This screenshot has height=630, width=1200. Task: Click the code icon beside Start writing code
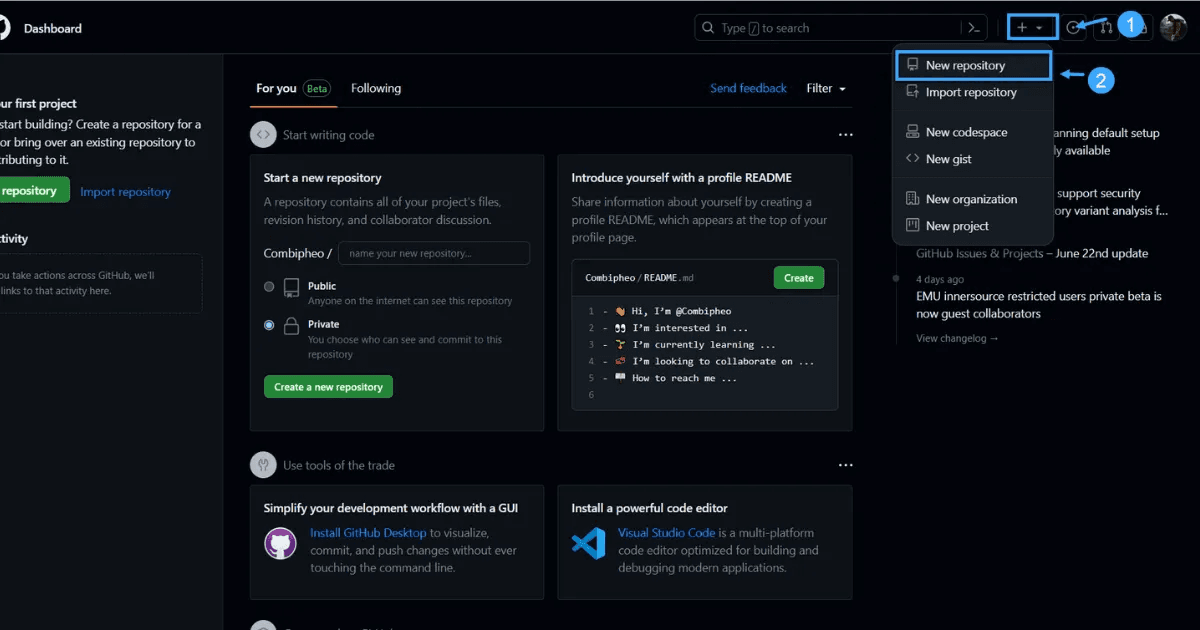pos(262,135)
